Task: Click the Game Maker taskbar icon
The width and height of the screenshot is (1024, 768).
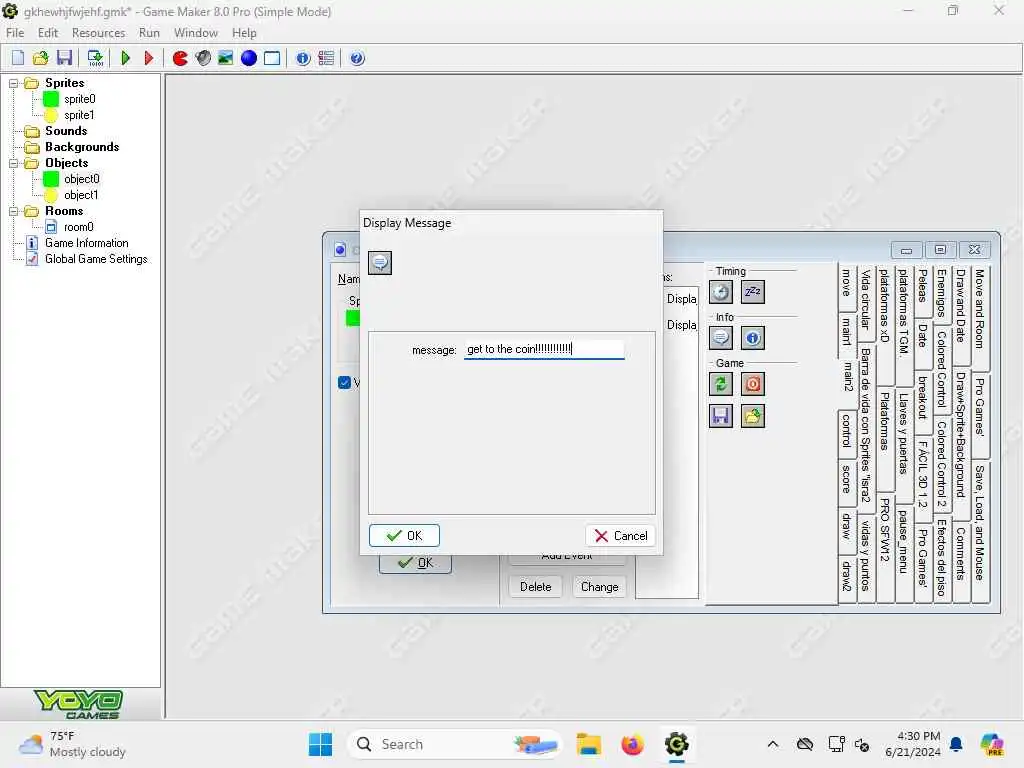Action: pos(677,744)
